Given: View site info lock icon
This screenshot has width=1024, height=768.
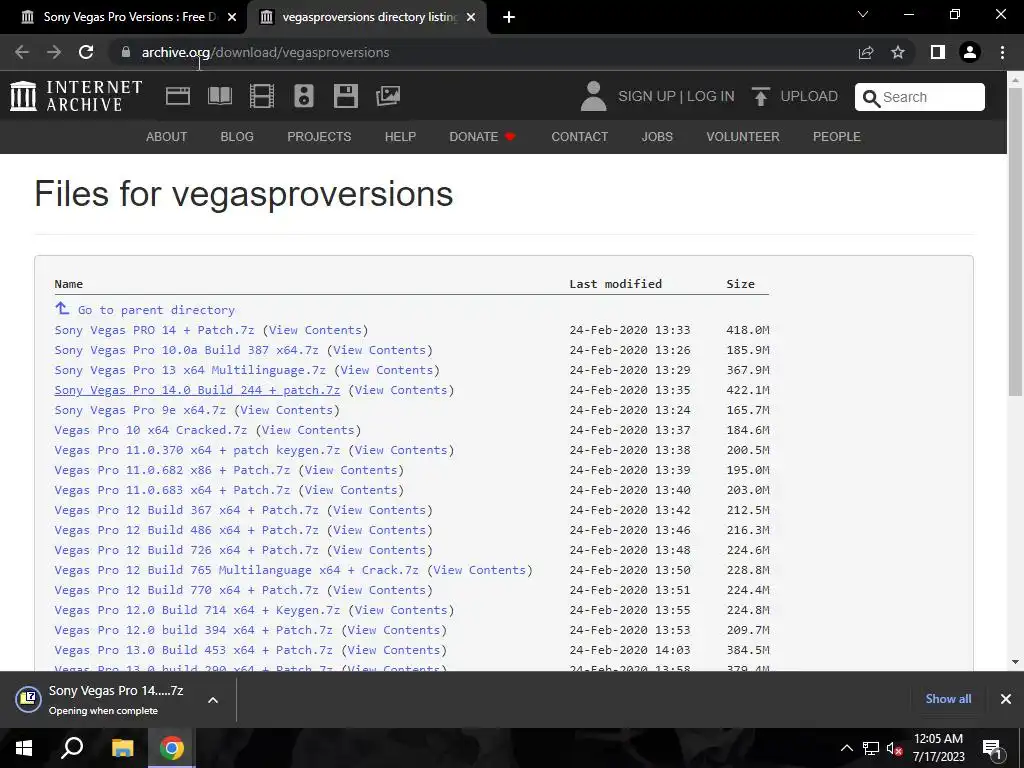Looking at the screenshot, I should [126, 52].
